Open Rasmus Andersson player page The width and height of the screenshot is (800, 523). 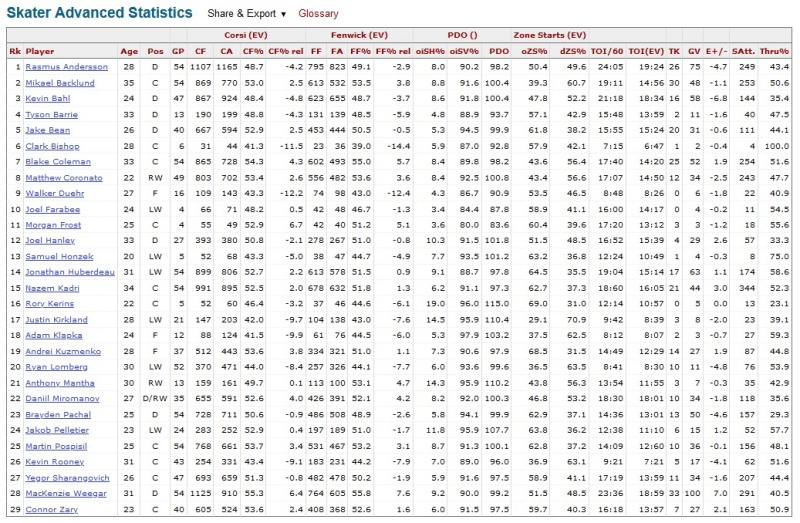click(66, 67)
